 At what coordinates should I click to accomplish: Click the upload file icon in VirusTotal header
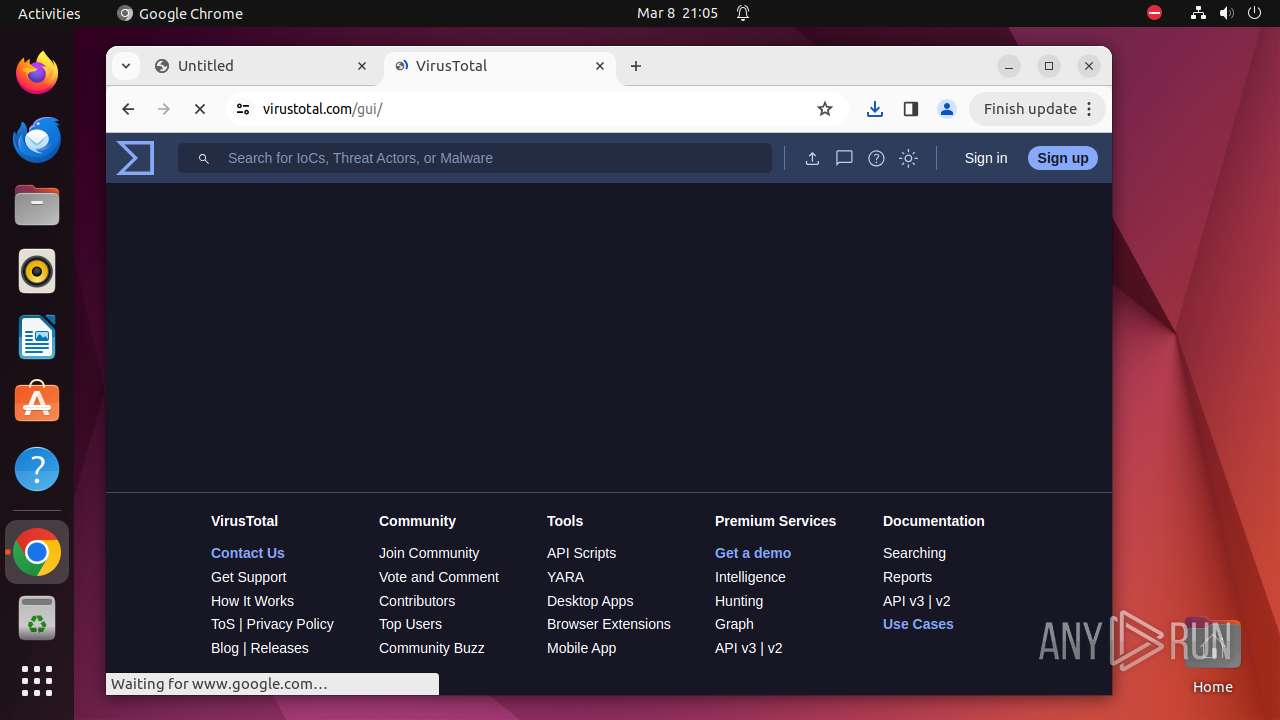pyautogui.click(x=812, y=158)
